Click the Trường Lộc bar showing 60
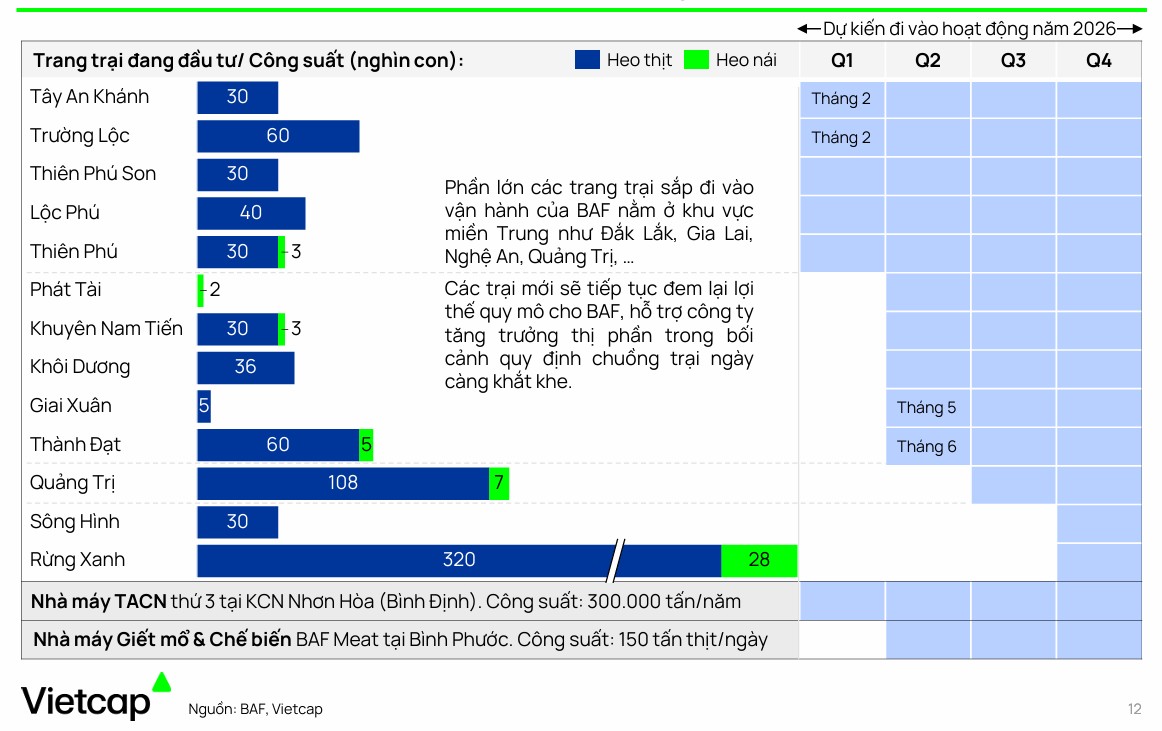Viewport: 1162px width, 731px height. tap(278, 136)
